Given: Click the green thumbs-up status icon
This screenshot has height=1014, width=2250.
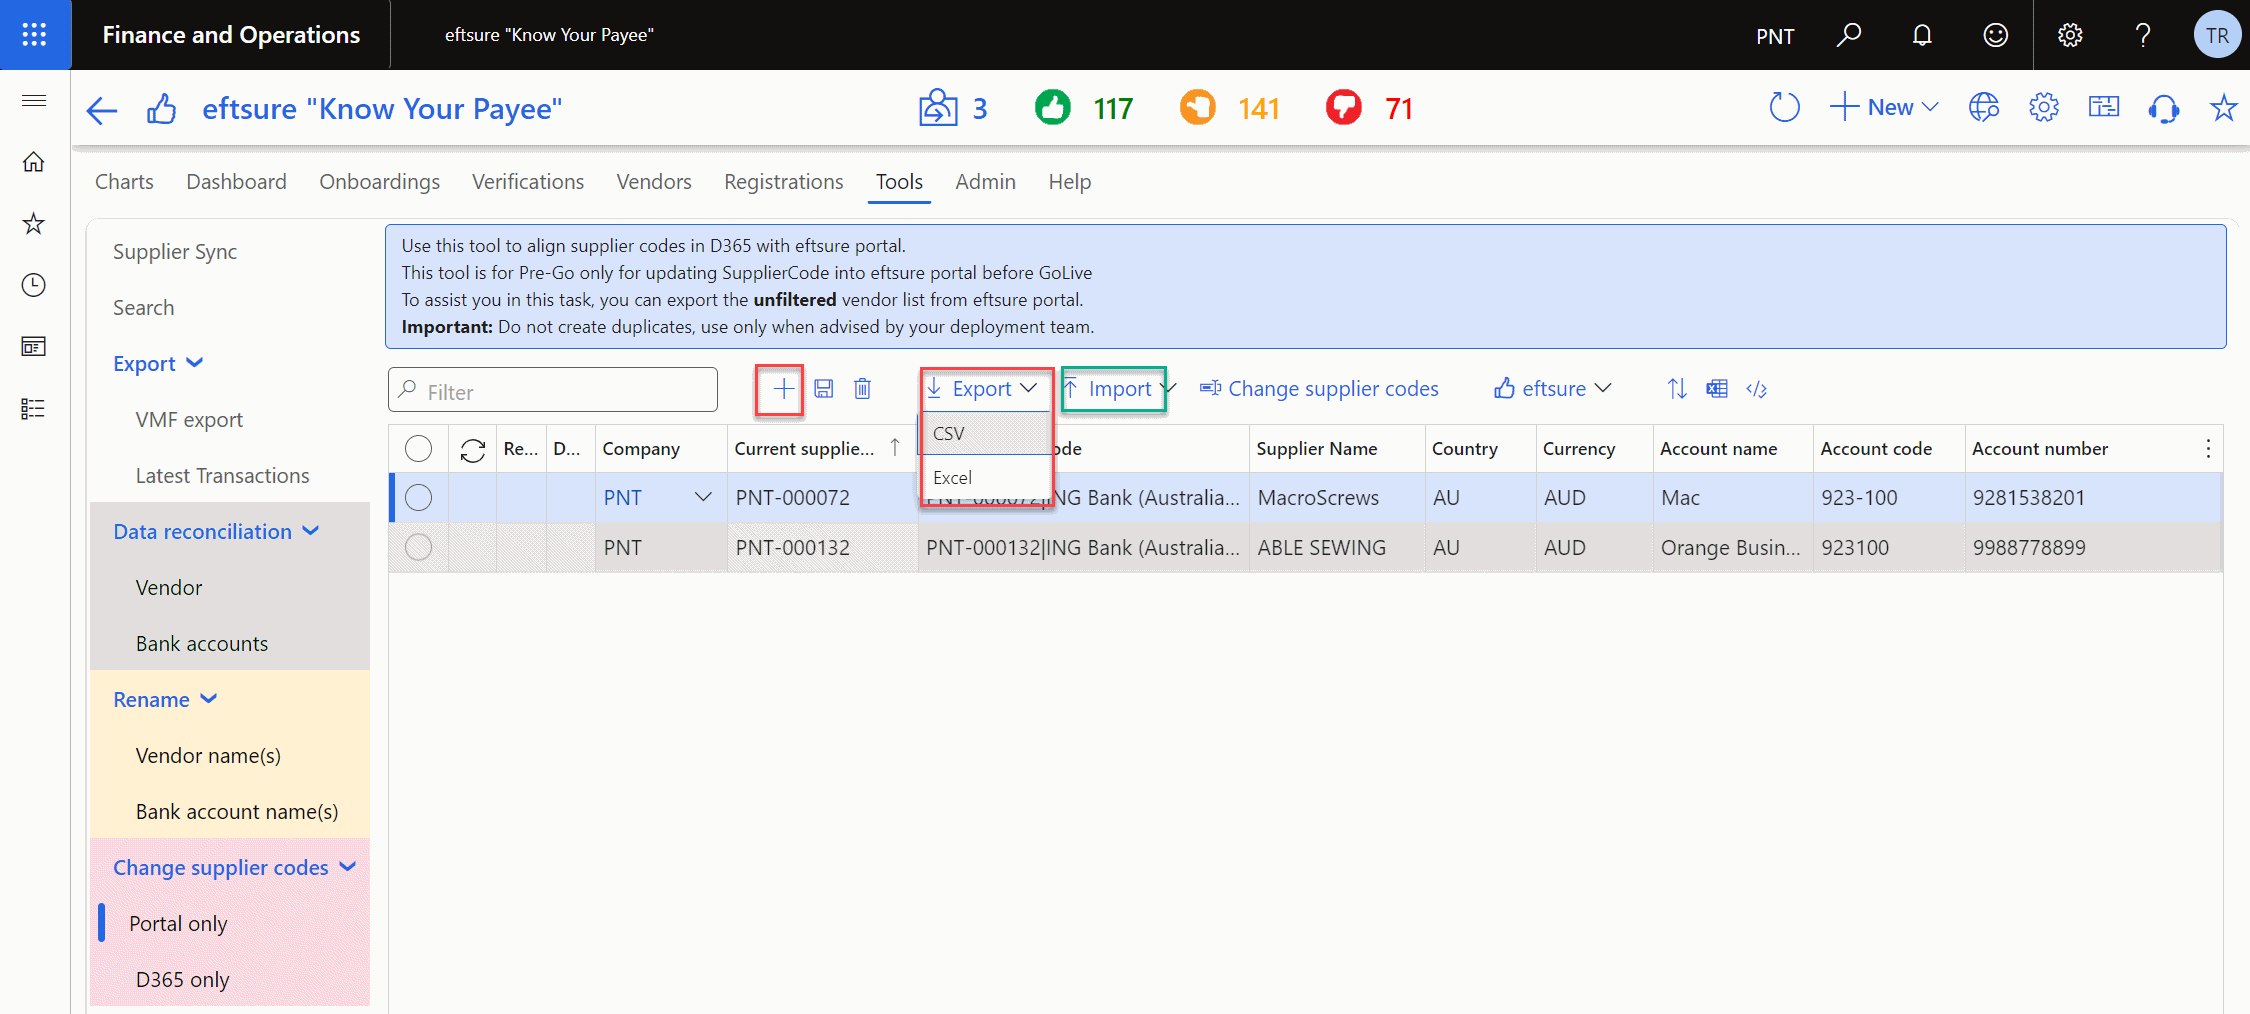Looking at the screenshot, I should click(x=1053, y=107).
